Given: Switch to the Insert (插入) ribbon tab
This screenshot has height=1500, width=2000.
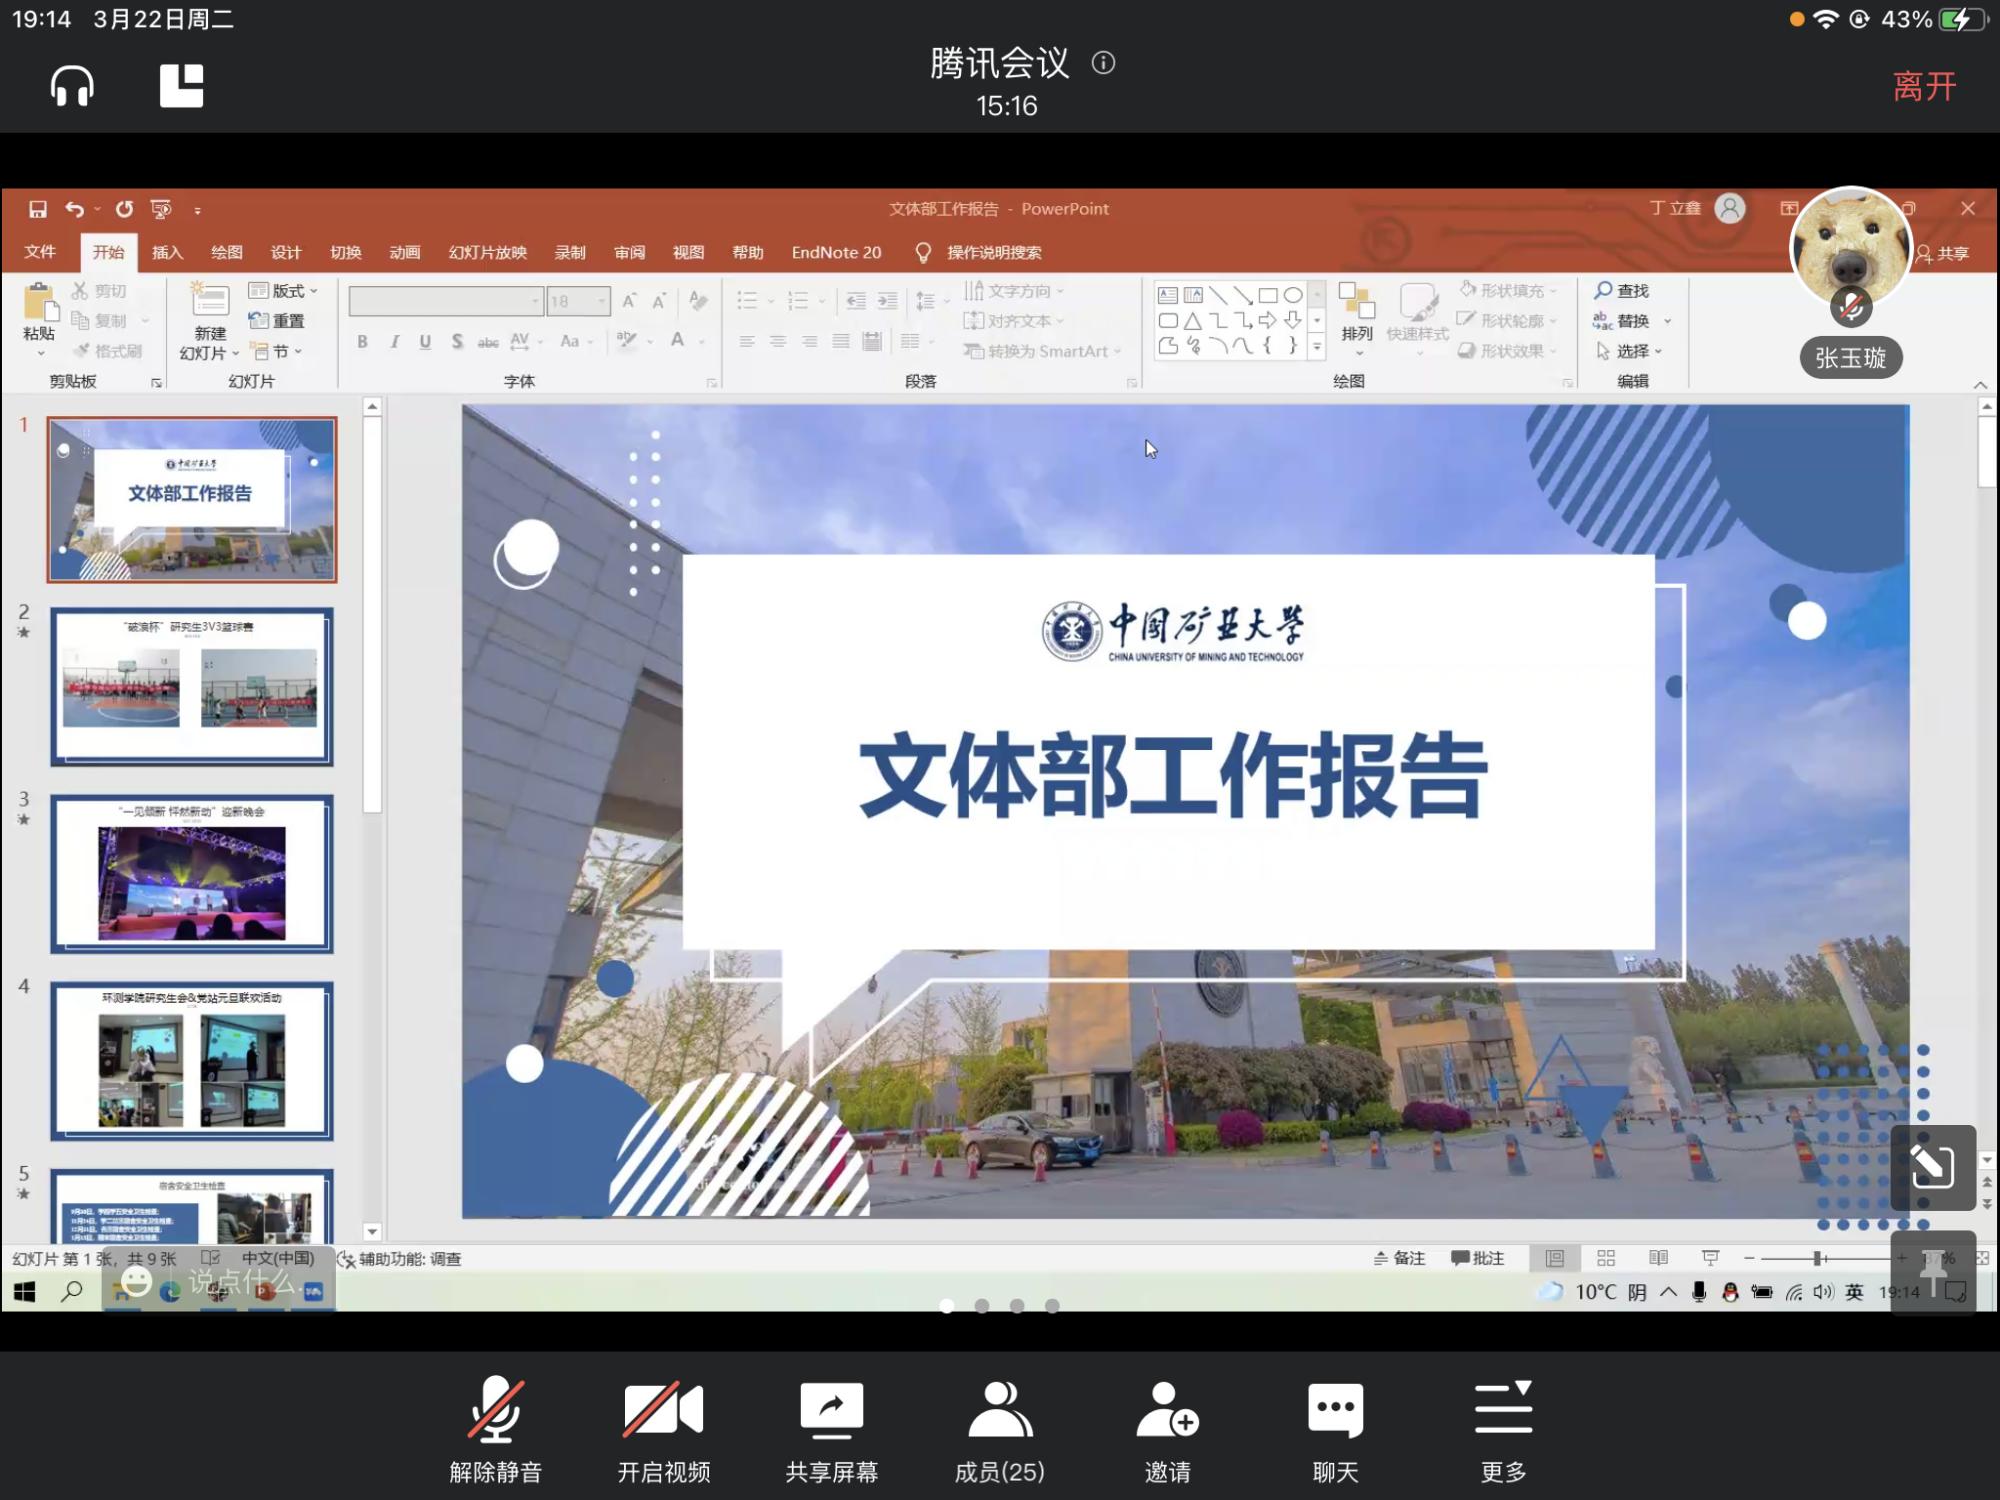Looking at the screenshot, I should (167, 252).
